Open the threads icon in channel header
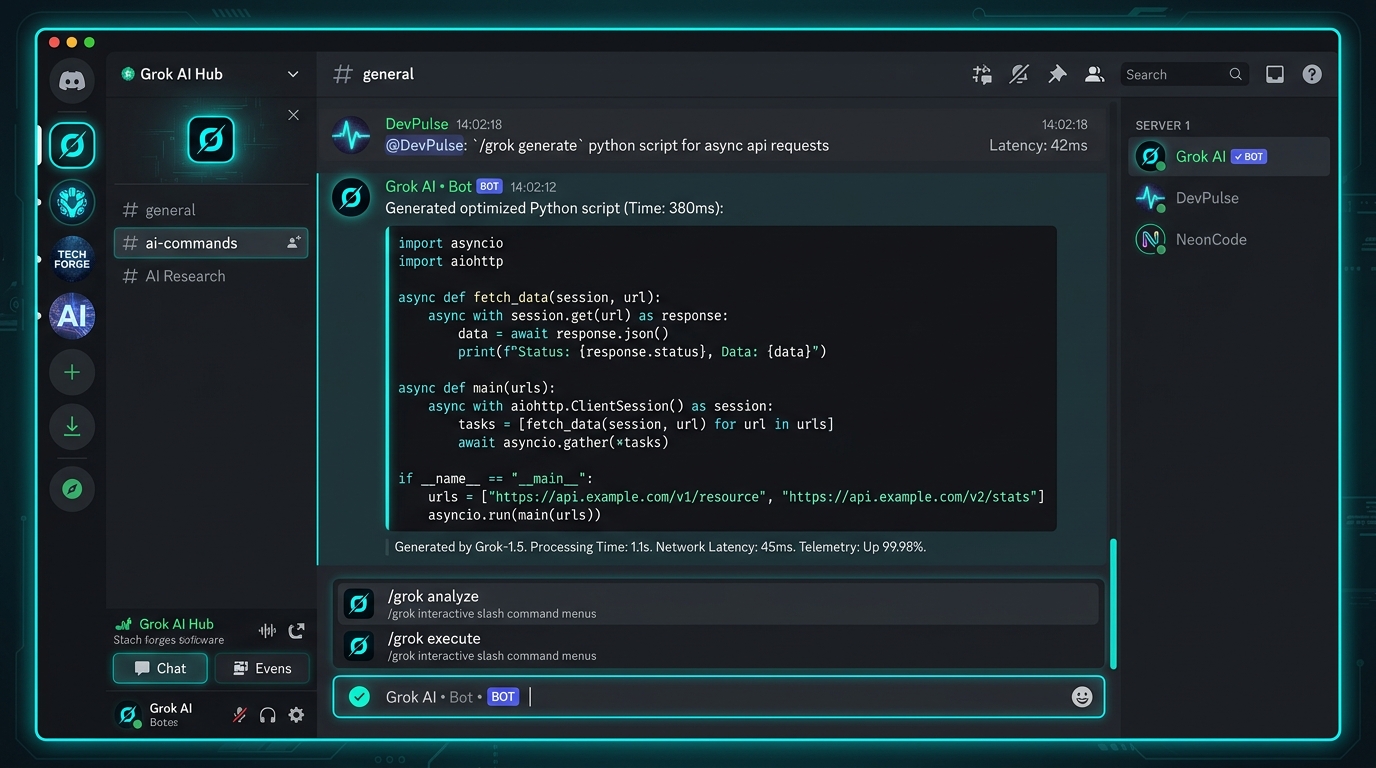This screenshot has width=1376, height=768. click(982, 74)
